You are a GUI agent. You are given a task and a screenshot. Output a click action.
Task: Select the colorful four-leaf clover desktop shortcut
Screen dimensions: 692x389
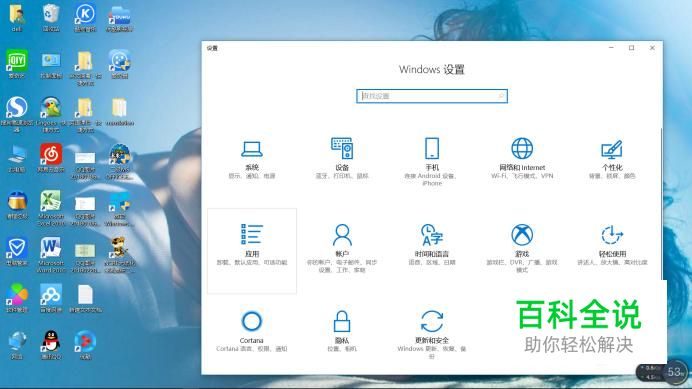tap(17, 298)
